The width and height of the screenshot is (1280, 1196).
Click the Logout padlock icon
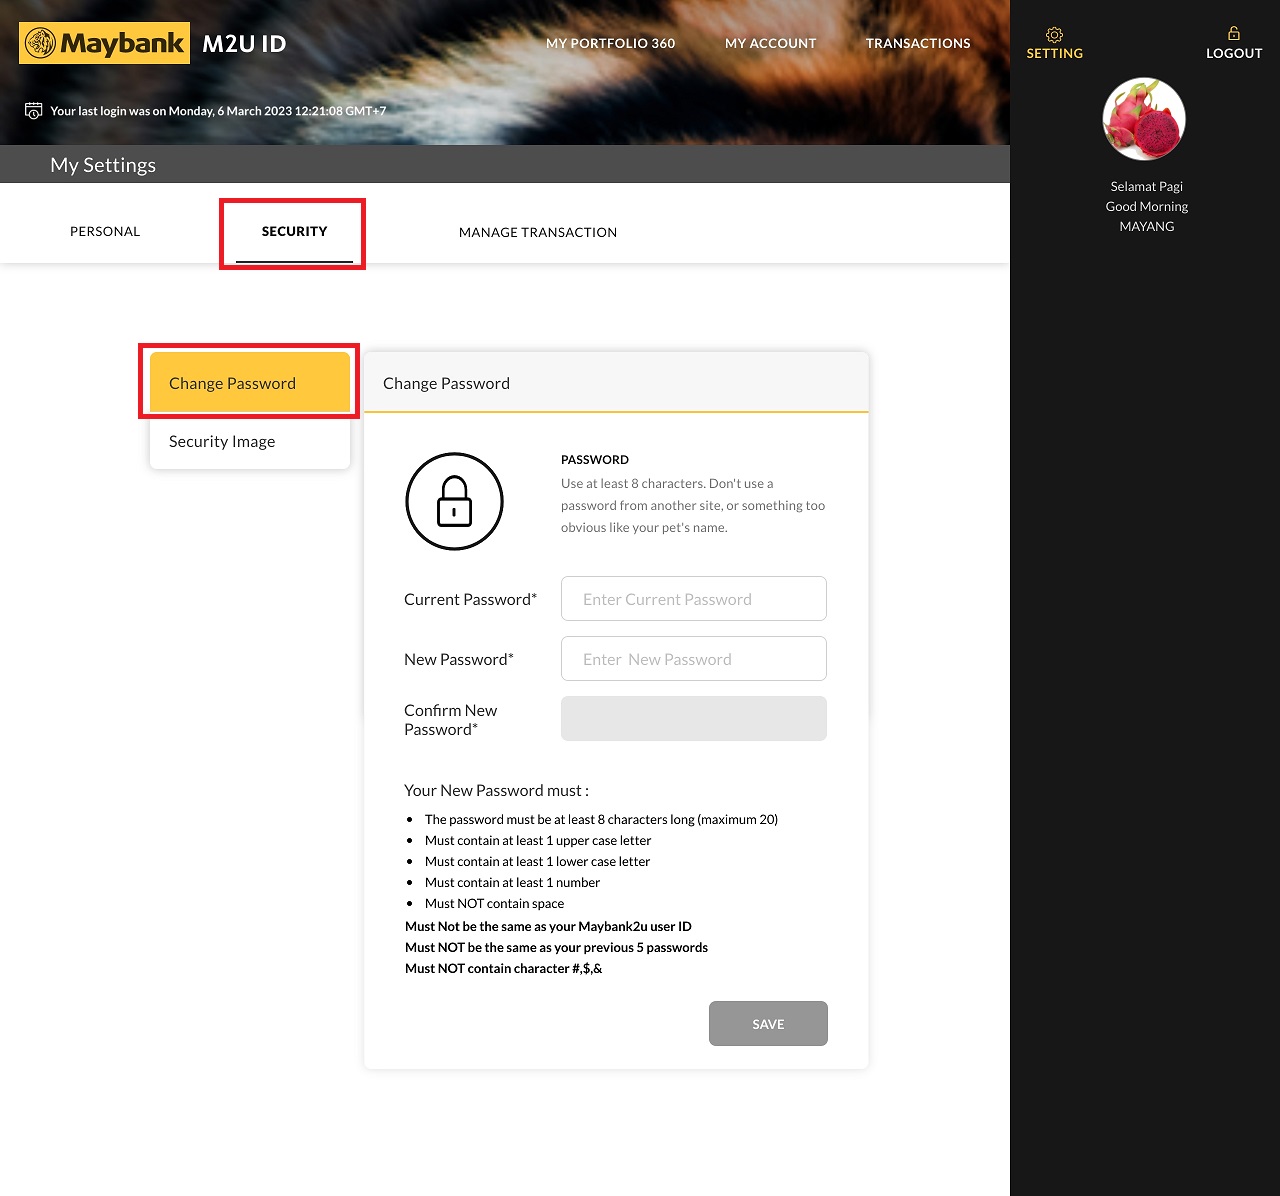pyautogui.click(x=1233, y=34)
